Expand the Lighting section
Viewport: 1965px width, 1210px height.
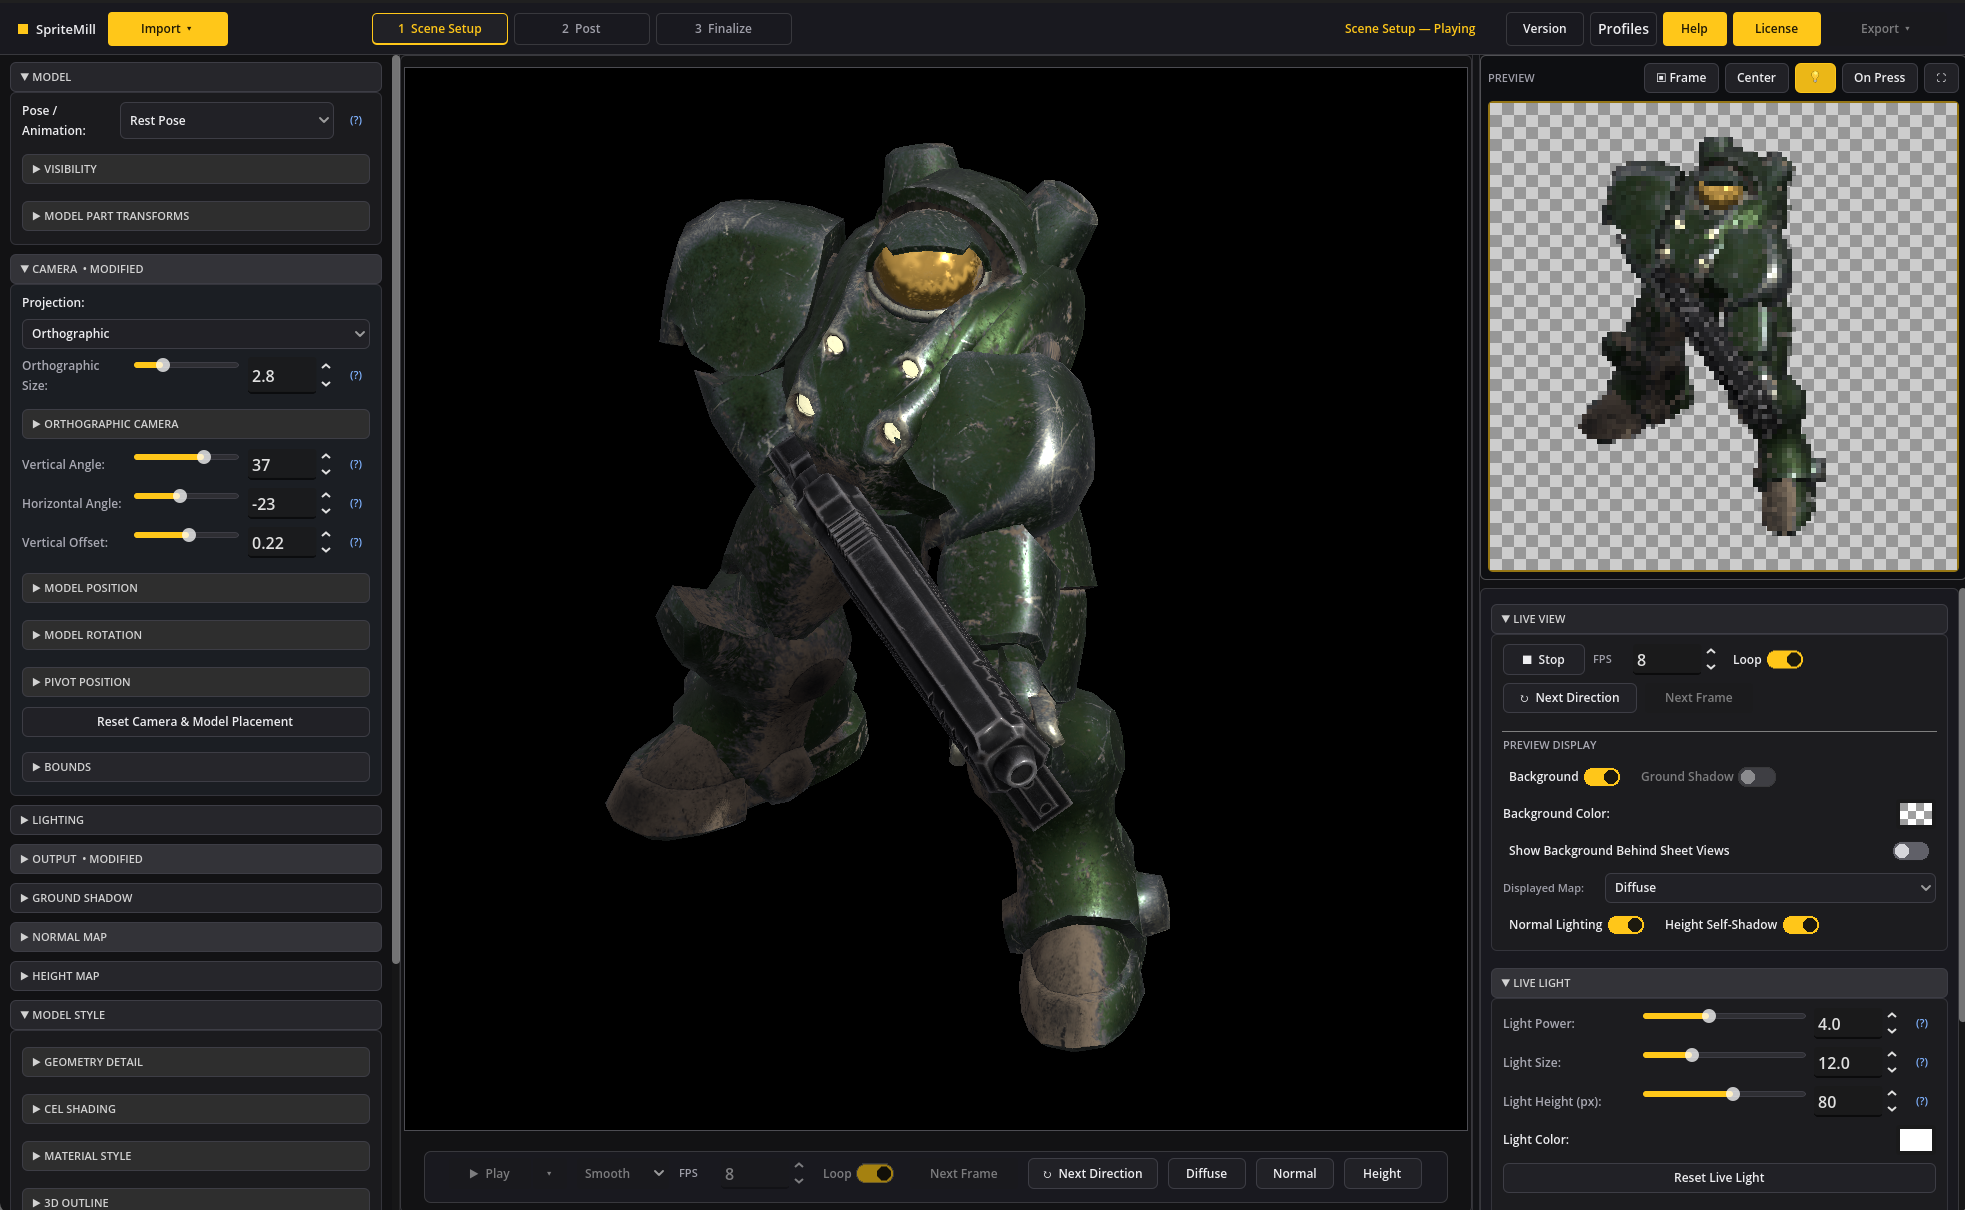click(x=196, y=820)
